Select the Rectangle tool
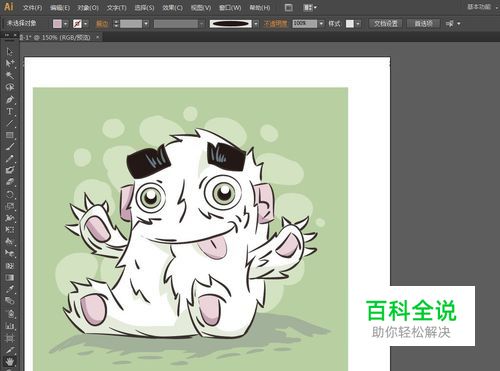The height and width of the screenshot is (371, 500). [9, 135]
